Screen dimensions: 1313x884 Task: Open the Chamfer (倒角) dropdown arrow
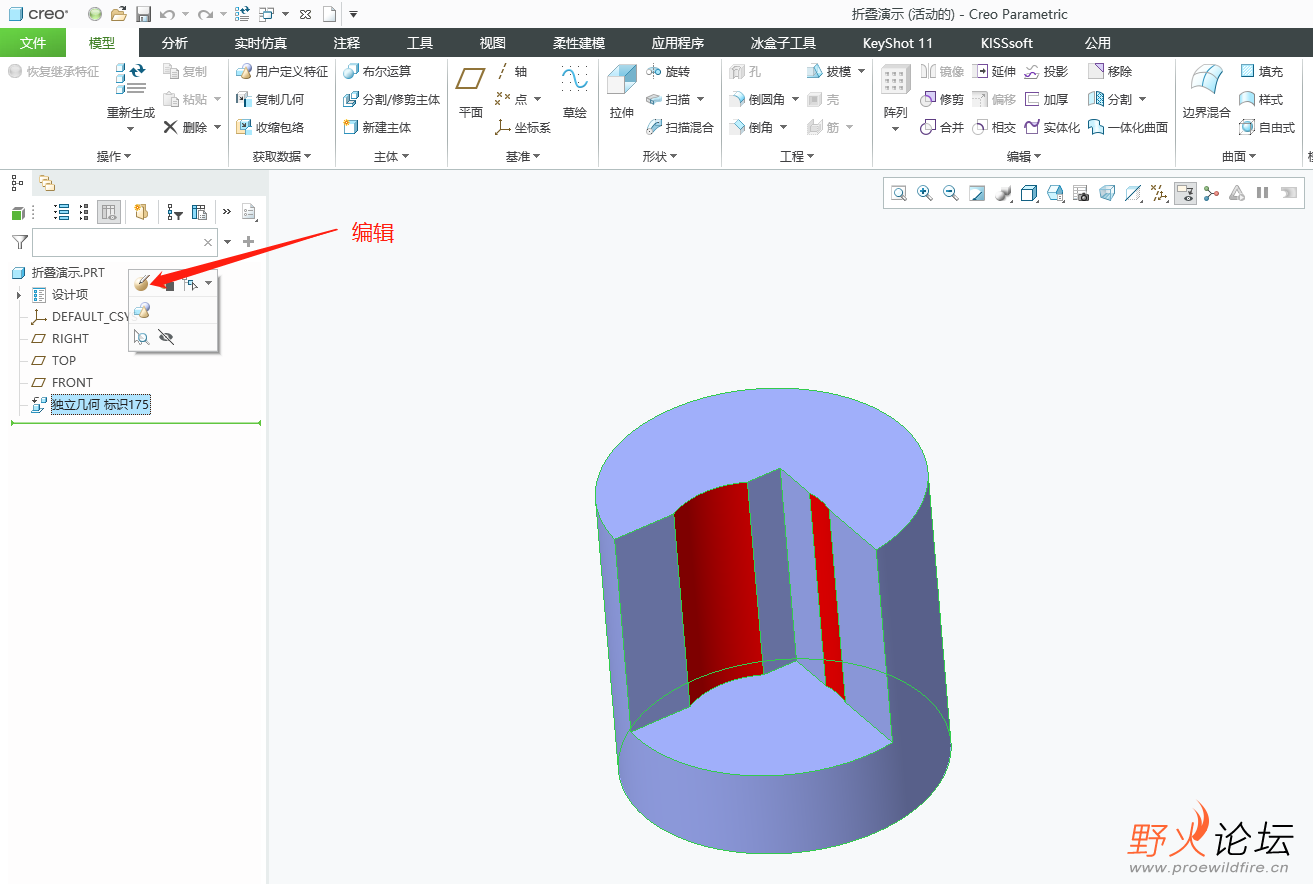[x=784, y=128]
